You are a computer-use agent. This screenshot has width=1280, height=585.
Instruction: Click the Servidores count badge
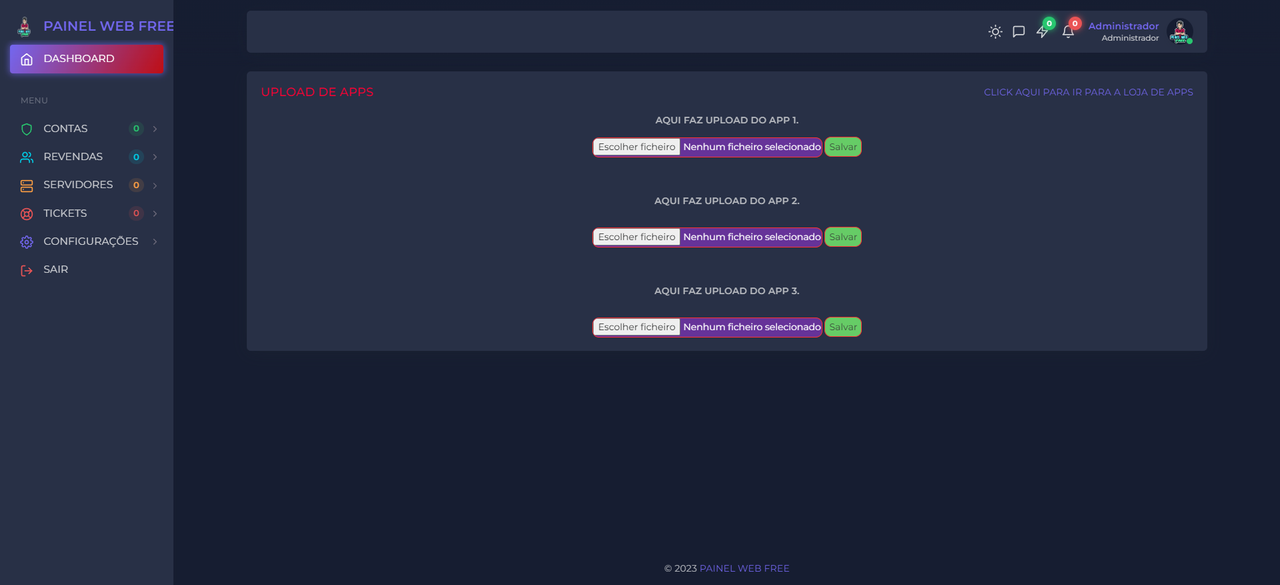pyautogui.click(x=136, y=185)
